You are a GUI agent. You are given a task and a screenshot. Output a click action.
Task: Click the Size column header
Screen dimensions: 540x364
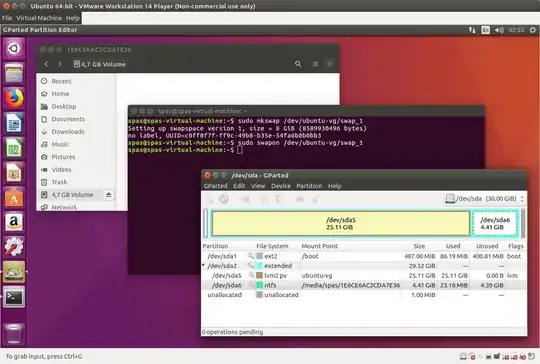[x=419, y=246]
